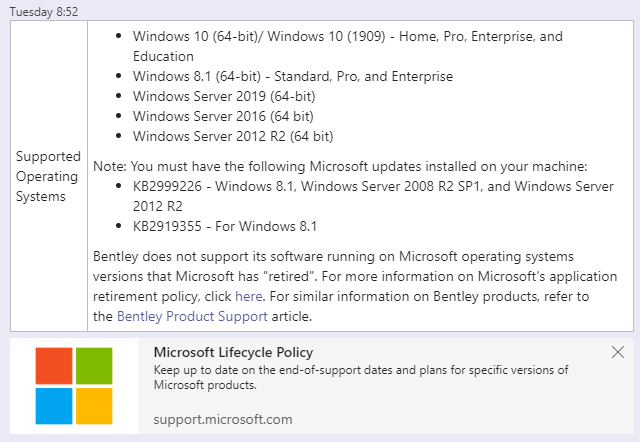Click the Windows 8.1 (64-bit) list item
Screen dimensions: 640x442
coord(292,76)
